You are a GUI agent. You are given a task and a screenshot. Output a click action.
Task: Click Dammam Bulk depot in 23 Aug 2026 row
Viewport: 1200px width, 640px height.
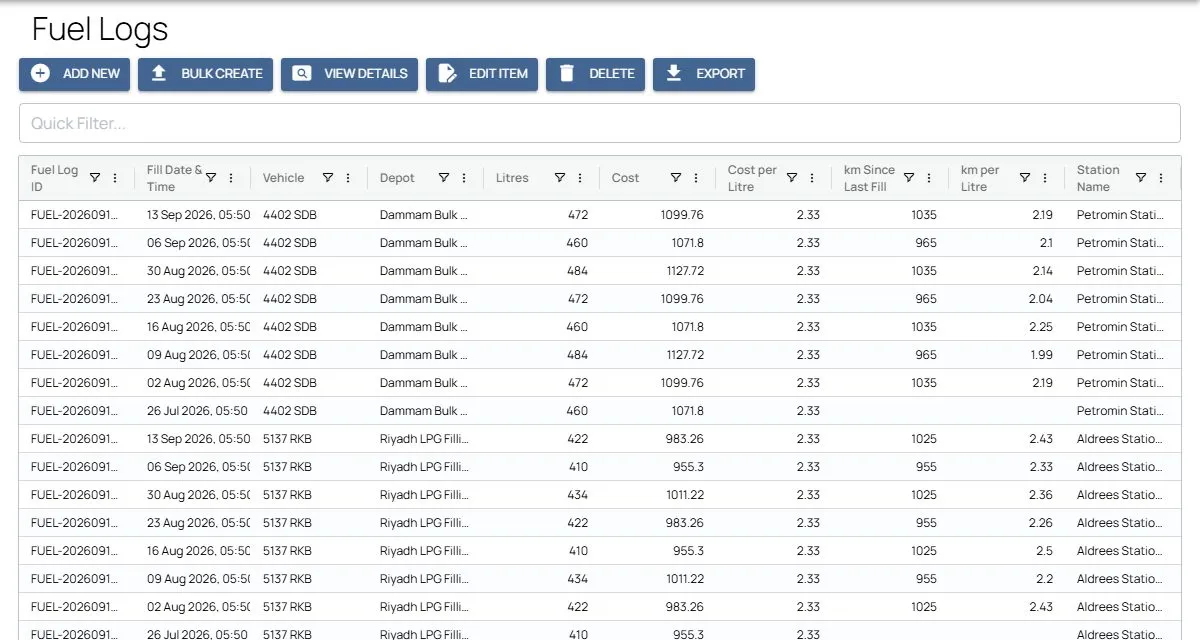424,299
